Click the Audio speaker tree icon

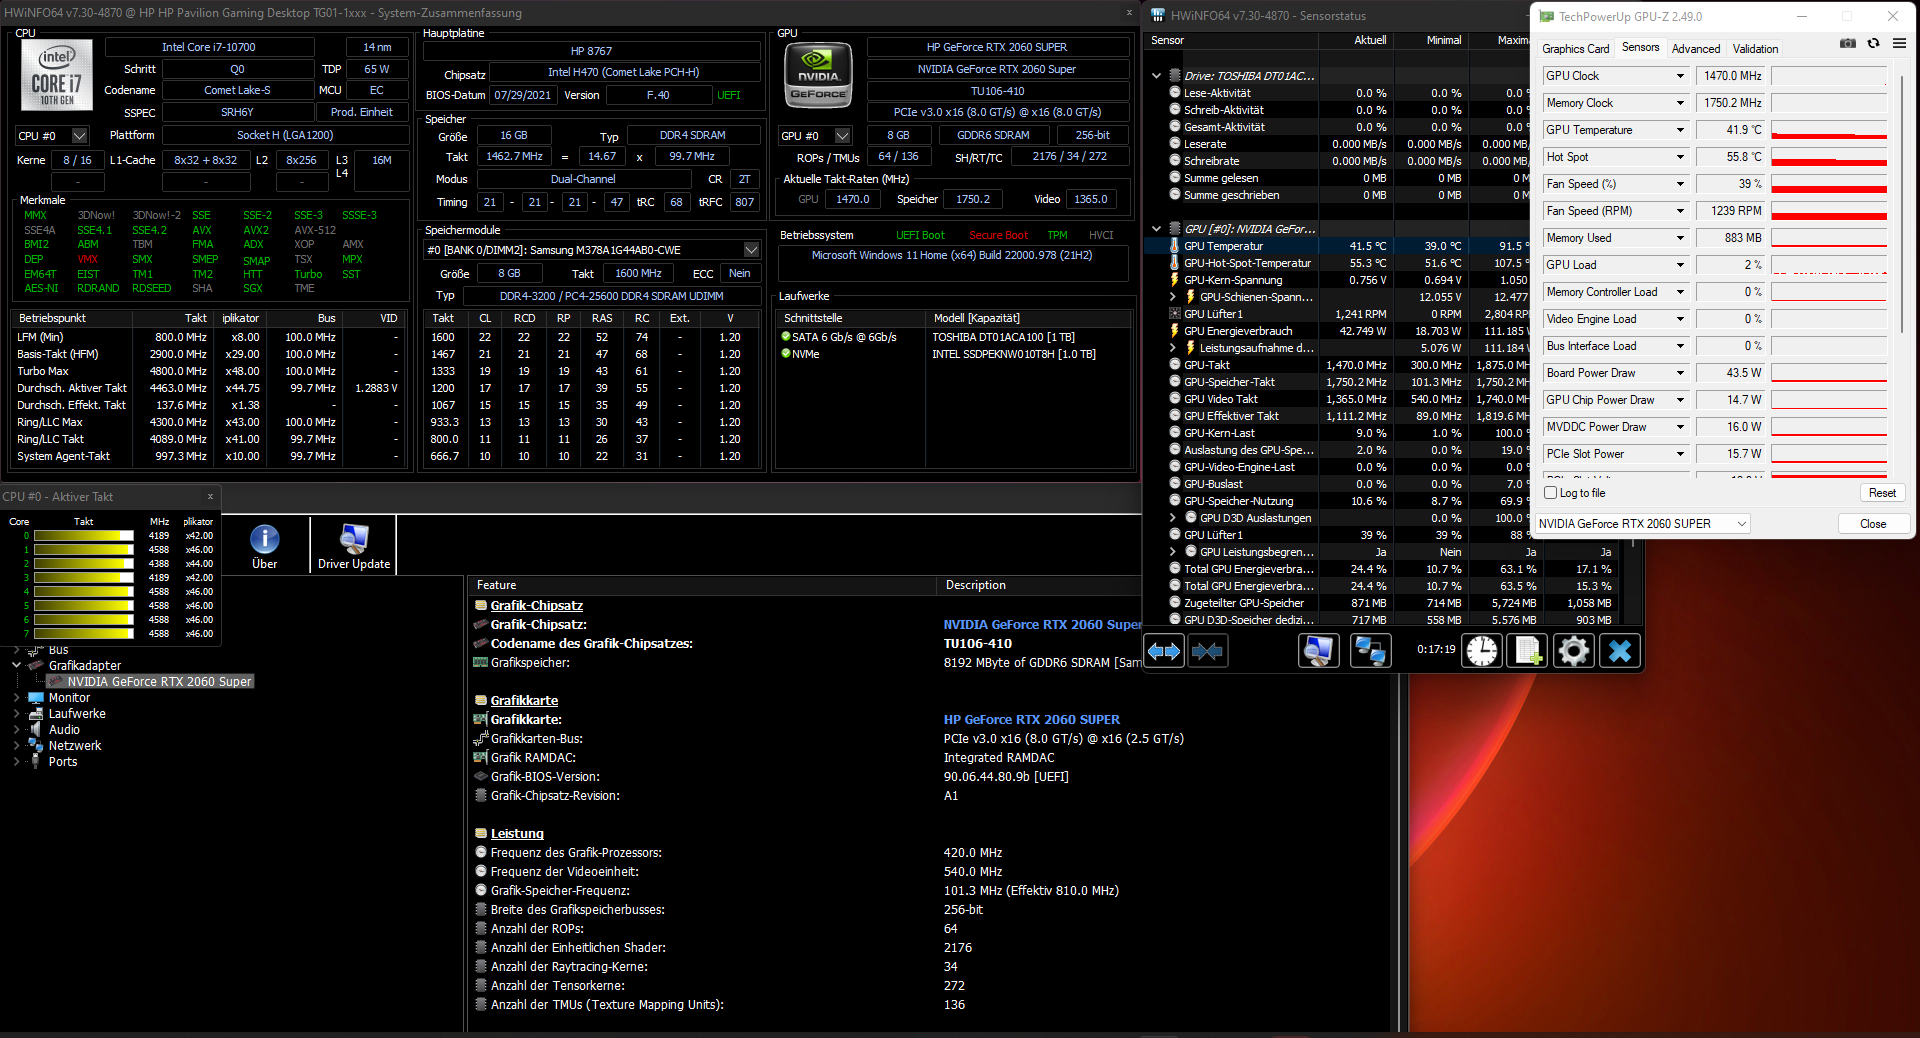pyautogui.click(x=36, y=730)
